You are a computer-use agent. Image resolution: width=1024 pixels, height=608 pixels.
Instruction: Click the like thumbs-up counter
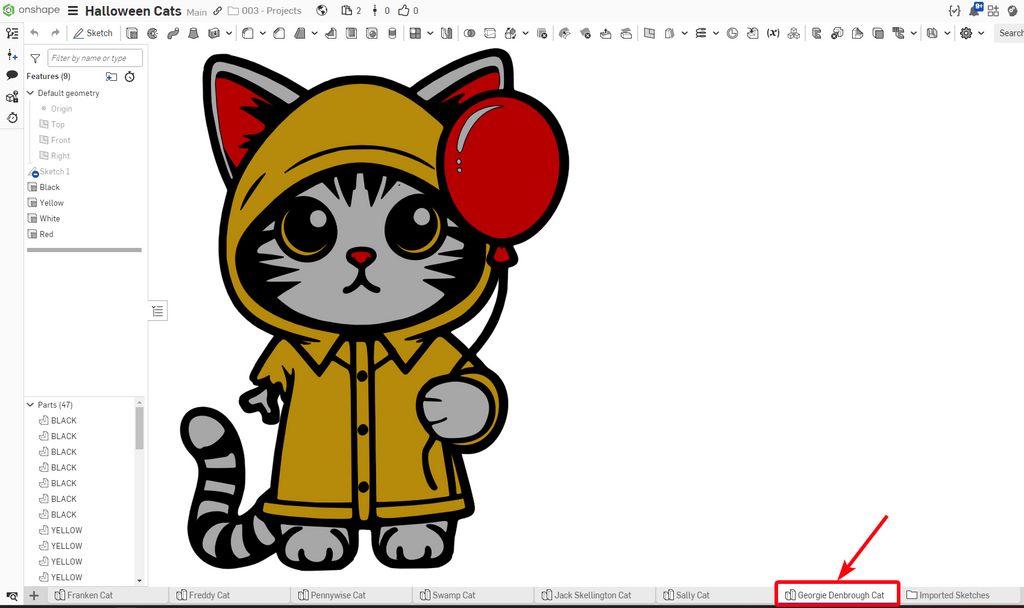pos(408,11)
